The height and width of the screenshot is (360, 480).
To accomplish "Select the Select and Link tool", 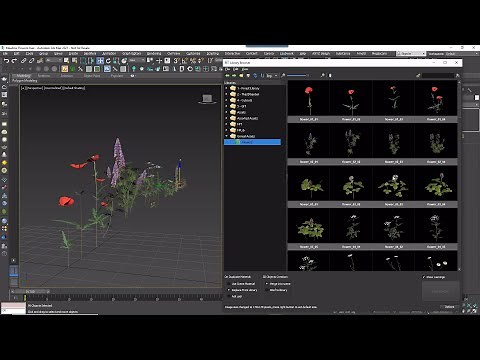I will tap(24, 61).
